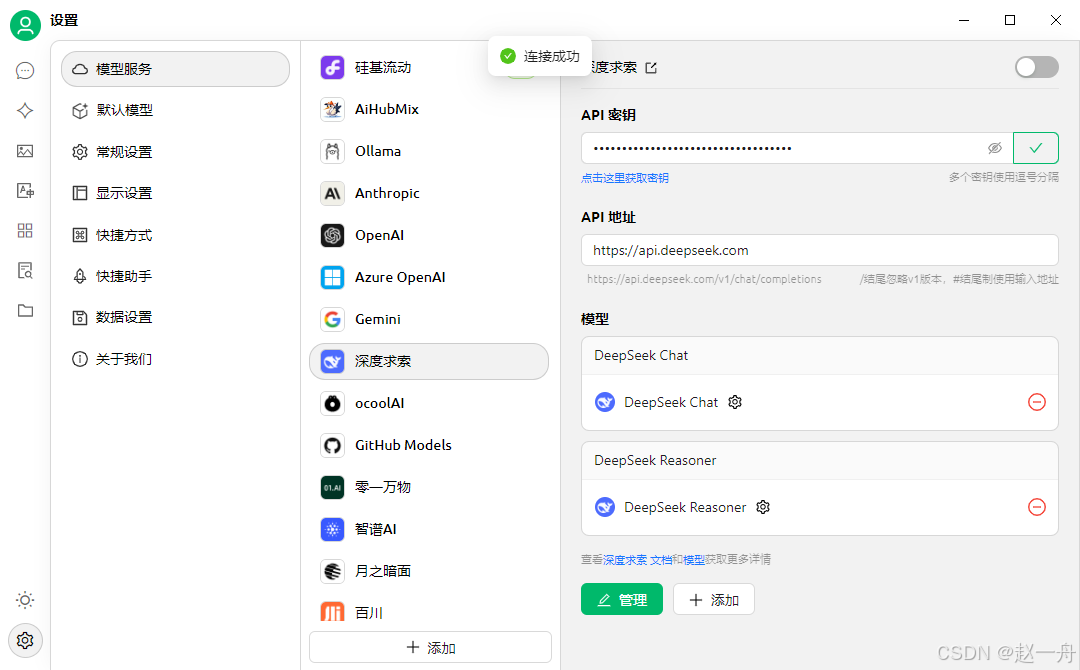
Task: Select the AiHubMix provider
Action: point(428,109)
